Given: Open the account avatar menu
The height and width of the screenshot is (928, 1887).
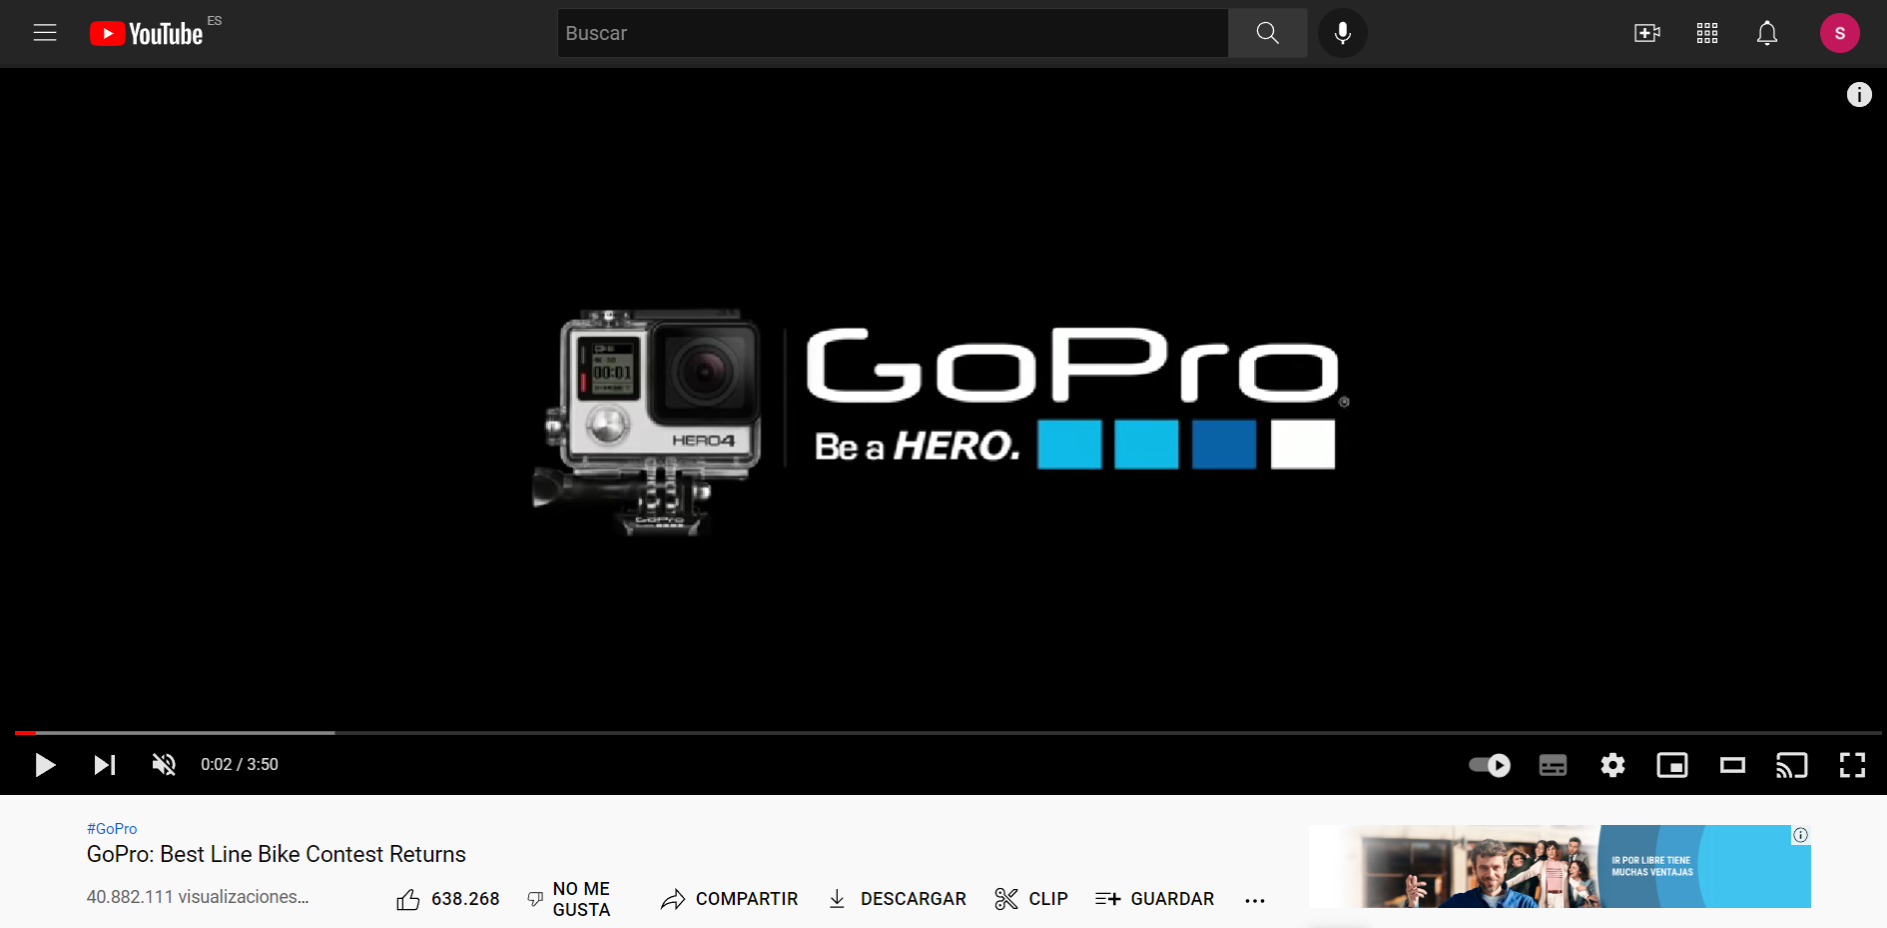Looking at the screenshot, I should [x=1839, y=33].
